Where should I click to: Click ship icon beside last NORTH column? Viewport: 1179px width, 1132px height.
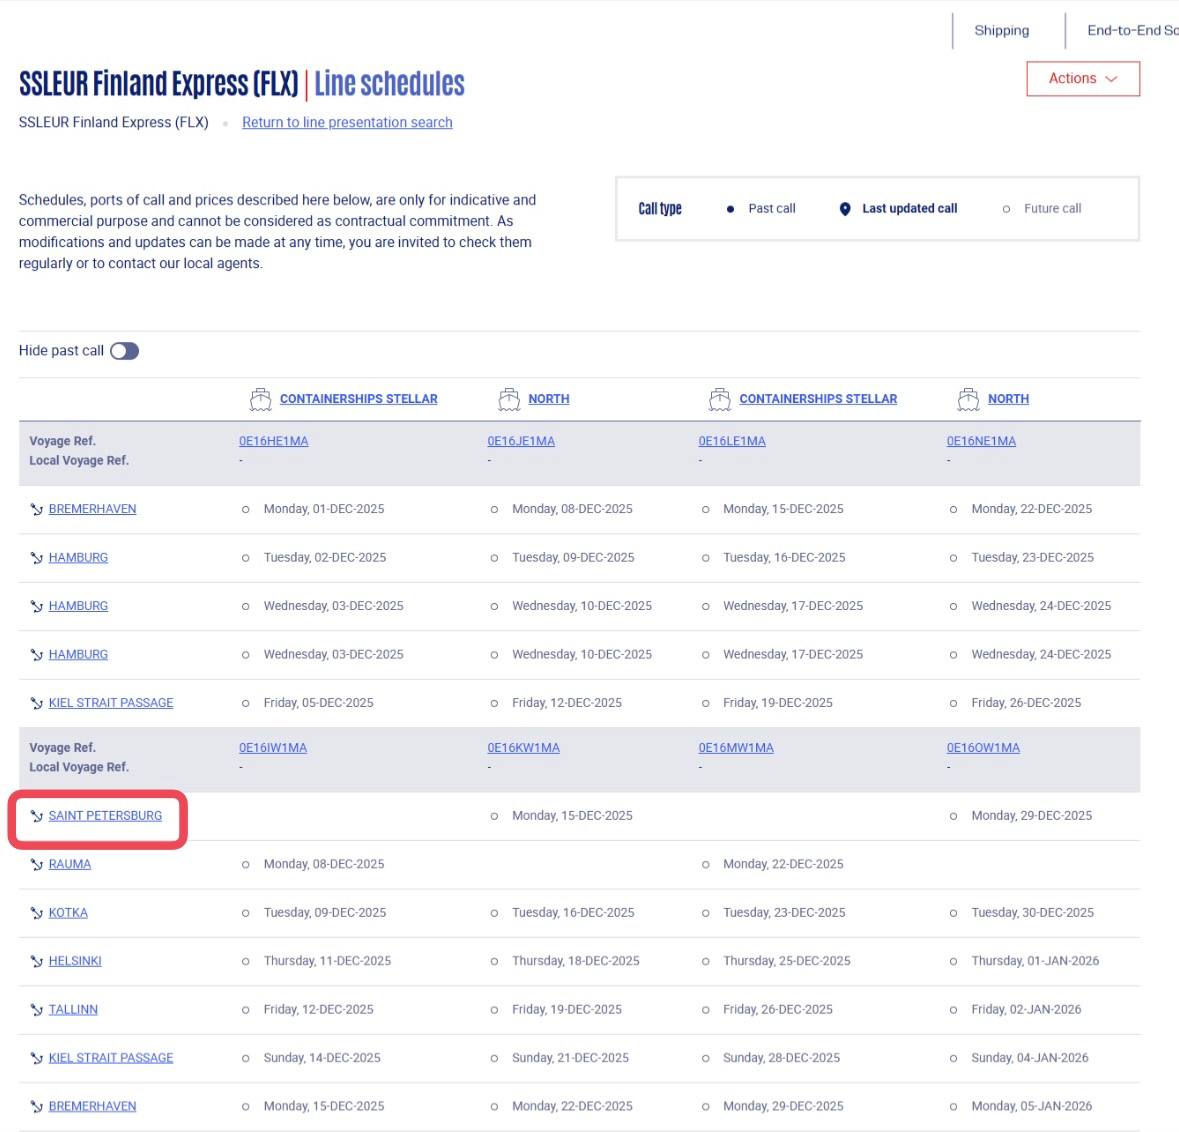pyautogui.click(x=968, y=399)
